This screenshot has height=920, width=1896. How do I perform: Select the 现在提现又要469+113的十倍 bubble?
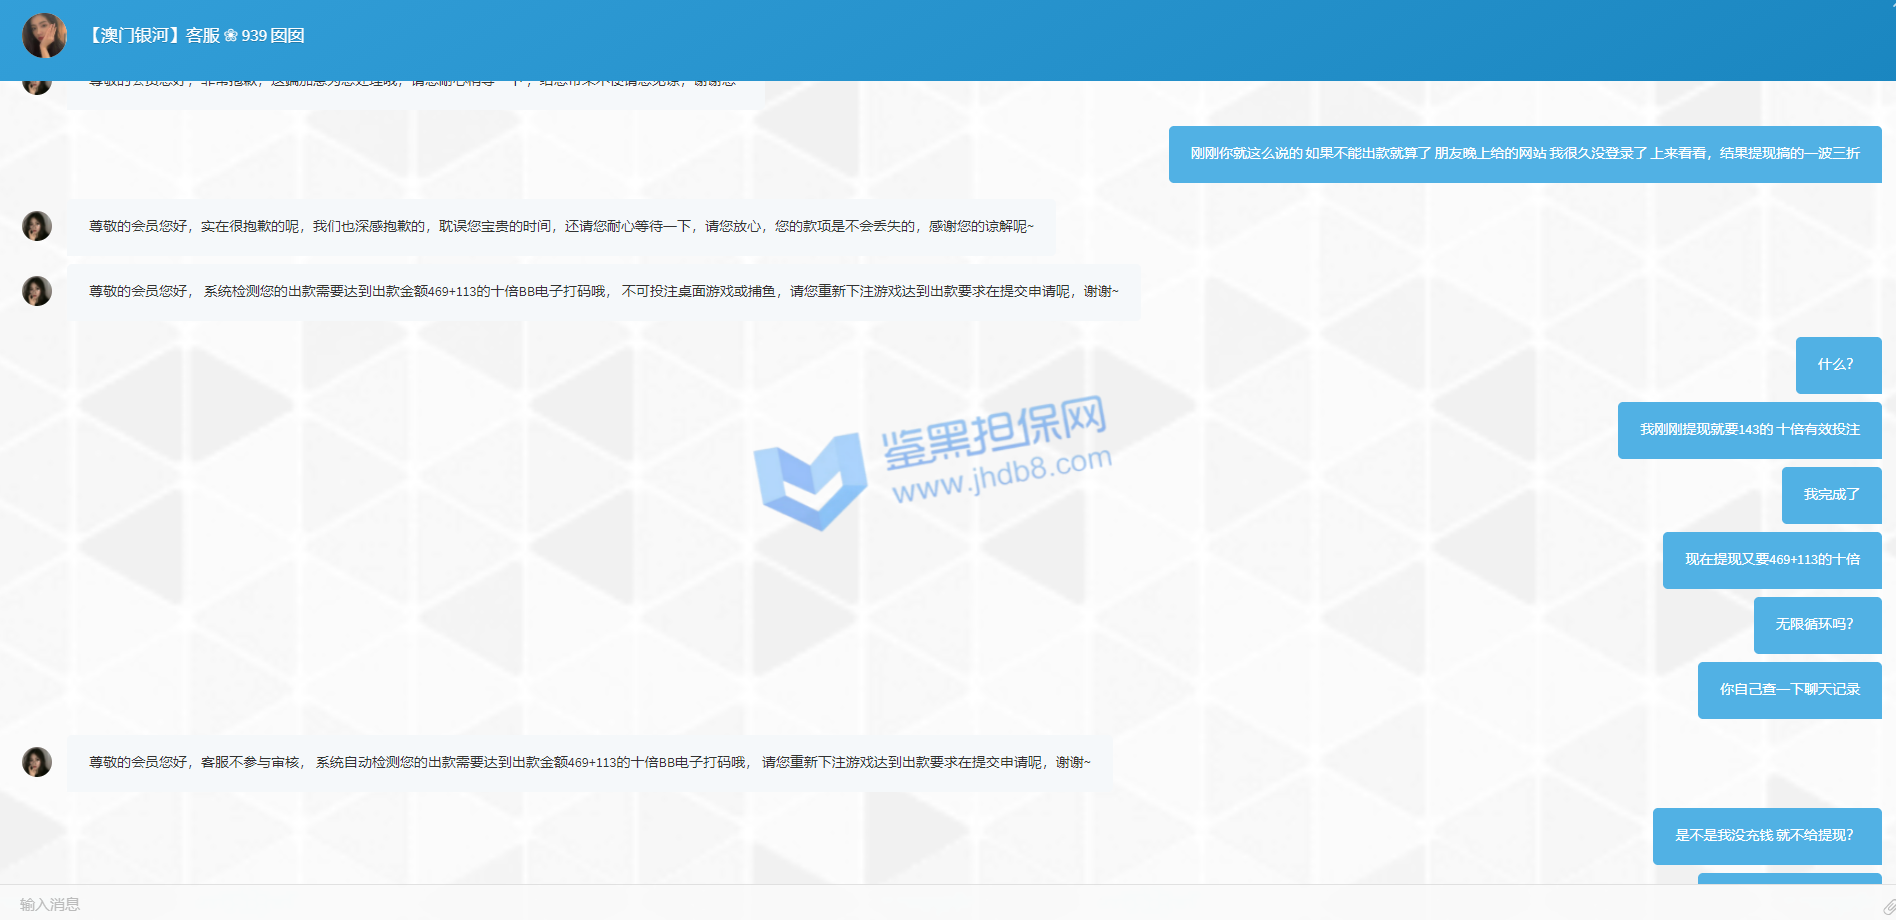1771,560
